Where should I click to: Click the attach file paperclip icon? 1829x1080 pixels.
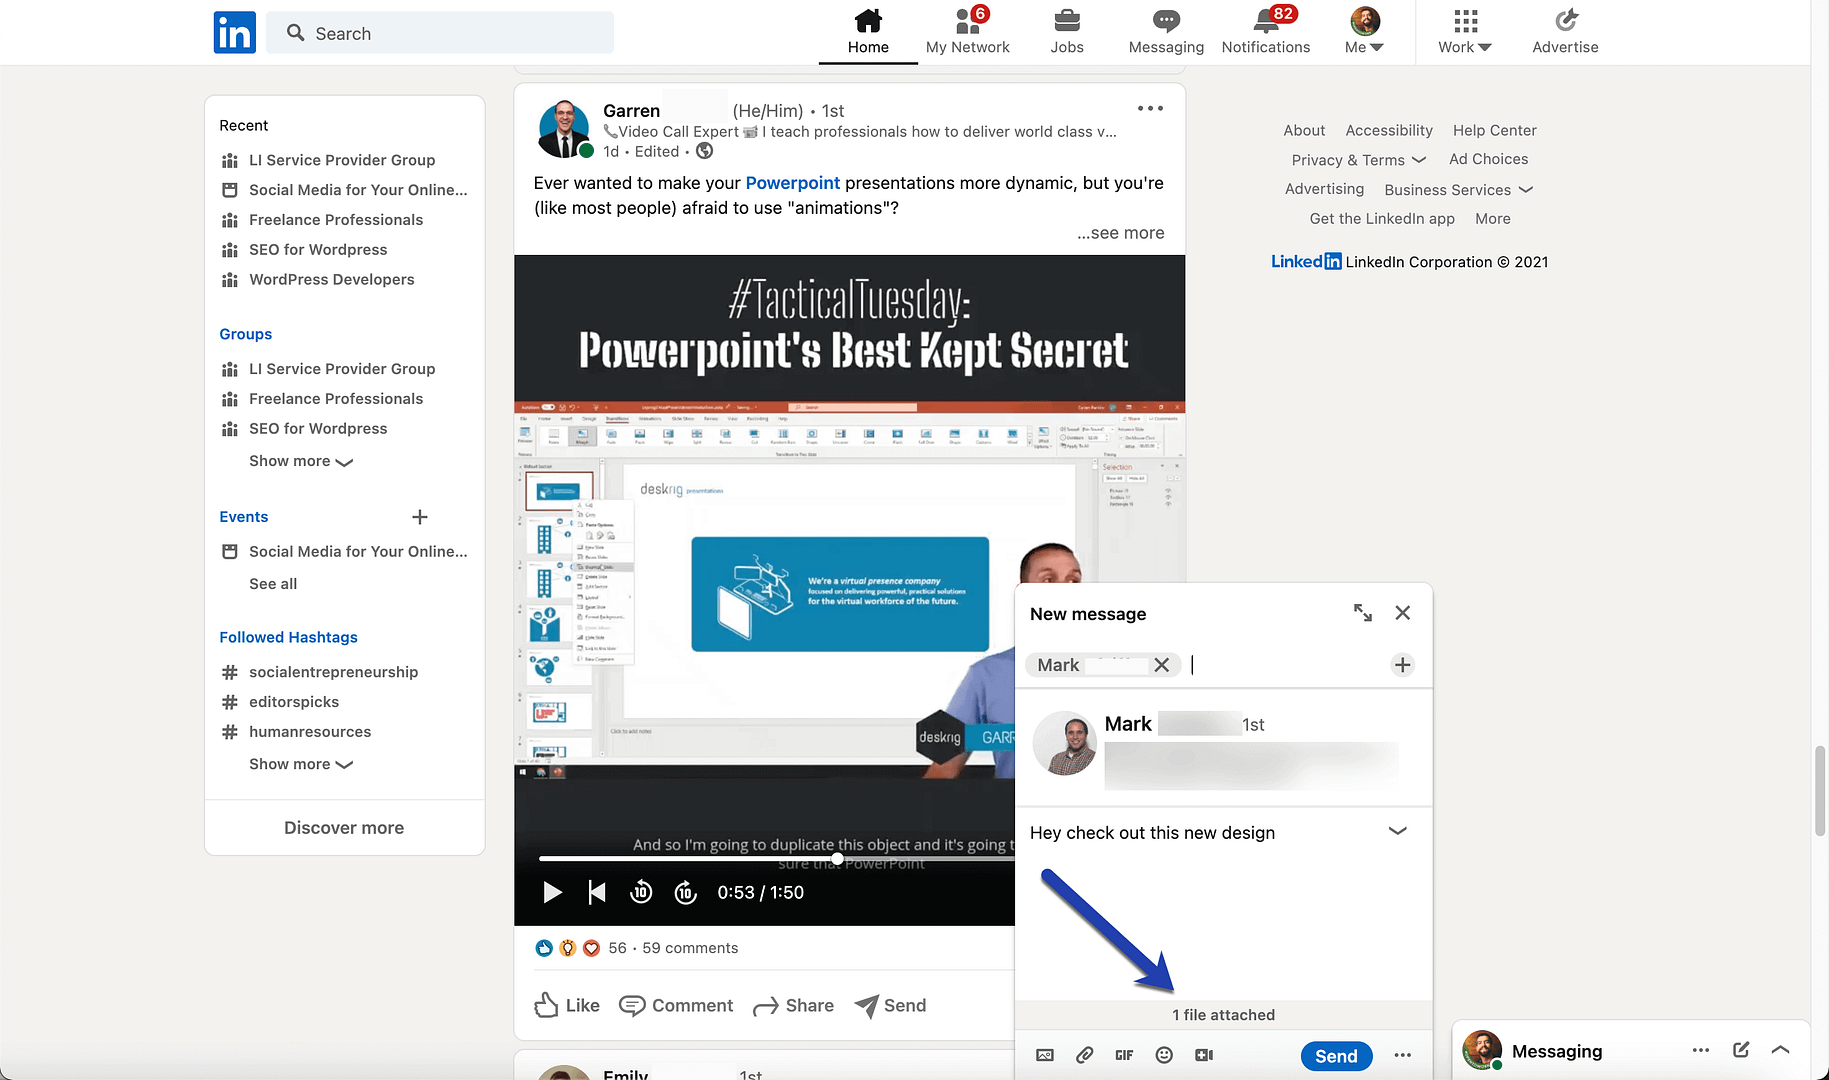(x=1084, y=1055)
